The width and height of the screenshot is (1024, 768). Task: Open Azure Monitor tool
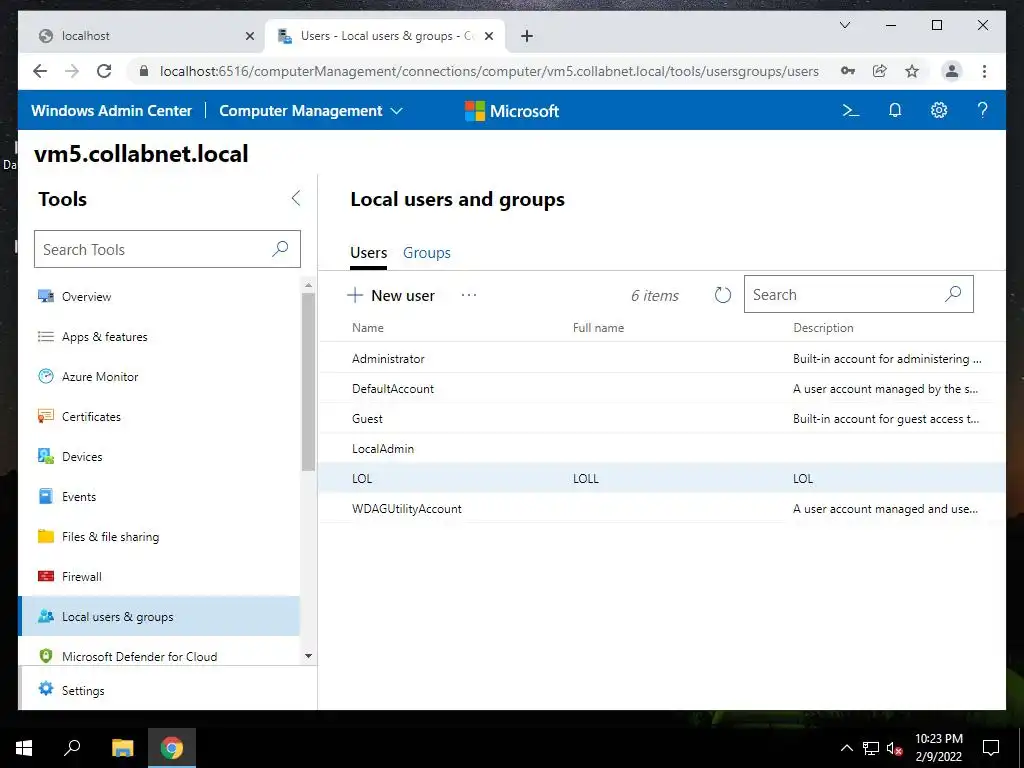point(160,376)
